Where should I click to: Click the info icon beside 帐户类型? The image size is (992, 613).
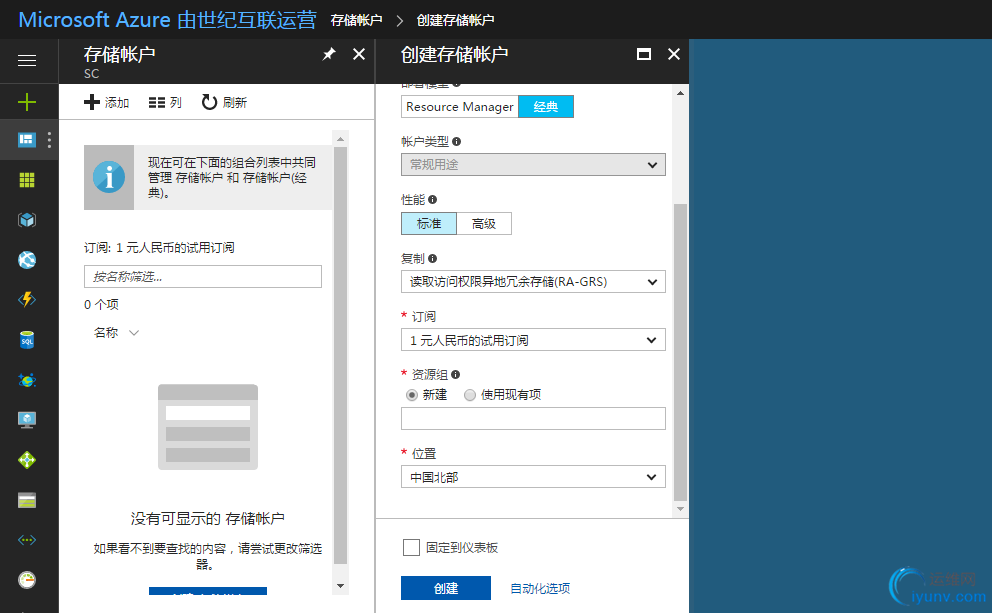[456, 142]
